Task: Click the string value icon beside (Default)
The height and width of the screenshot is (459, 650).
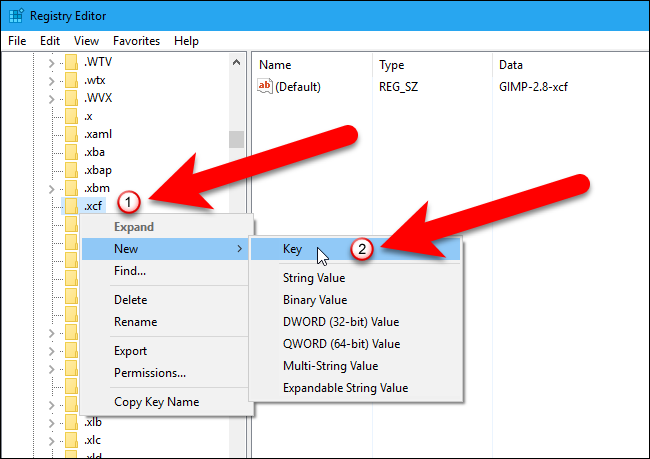Action: point(264,86)
